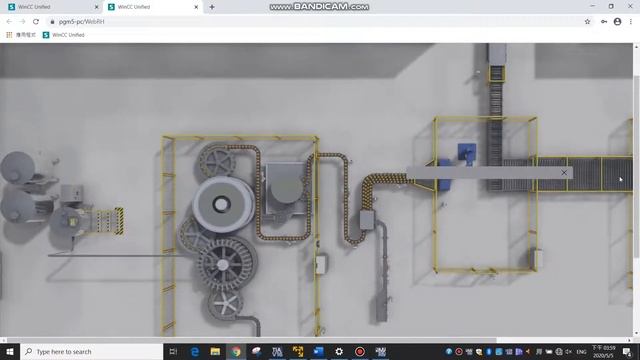Open File Explorer from taskbar
Image resolution: width=640 pixels, height=360 pixels.
click(x=215, y=351)
